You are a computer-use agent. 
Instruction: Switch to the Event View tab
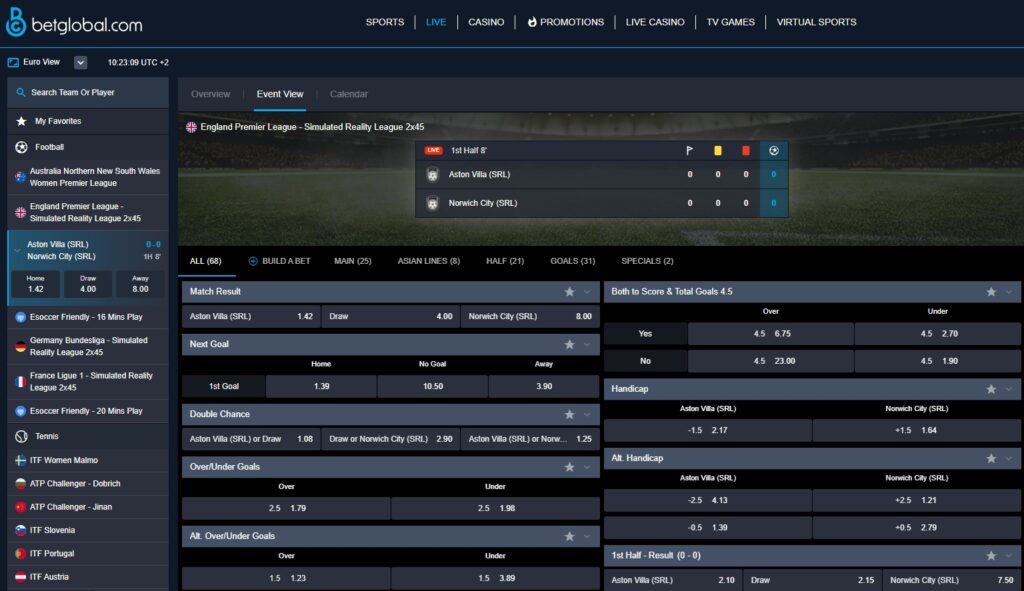click(x=280, y=94)
